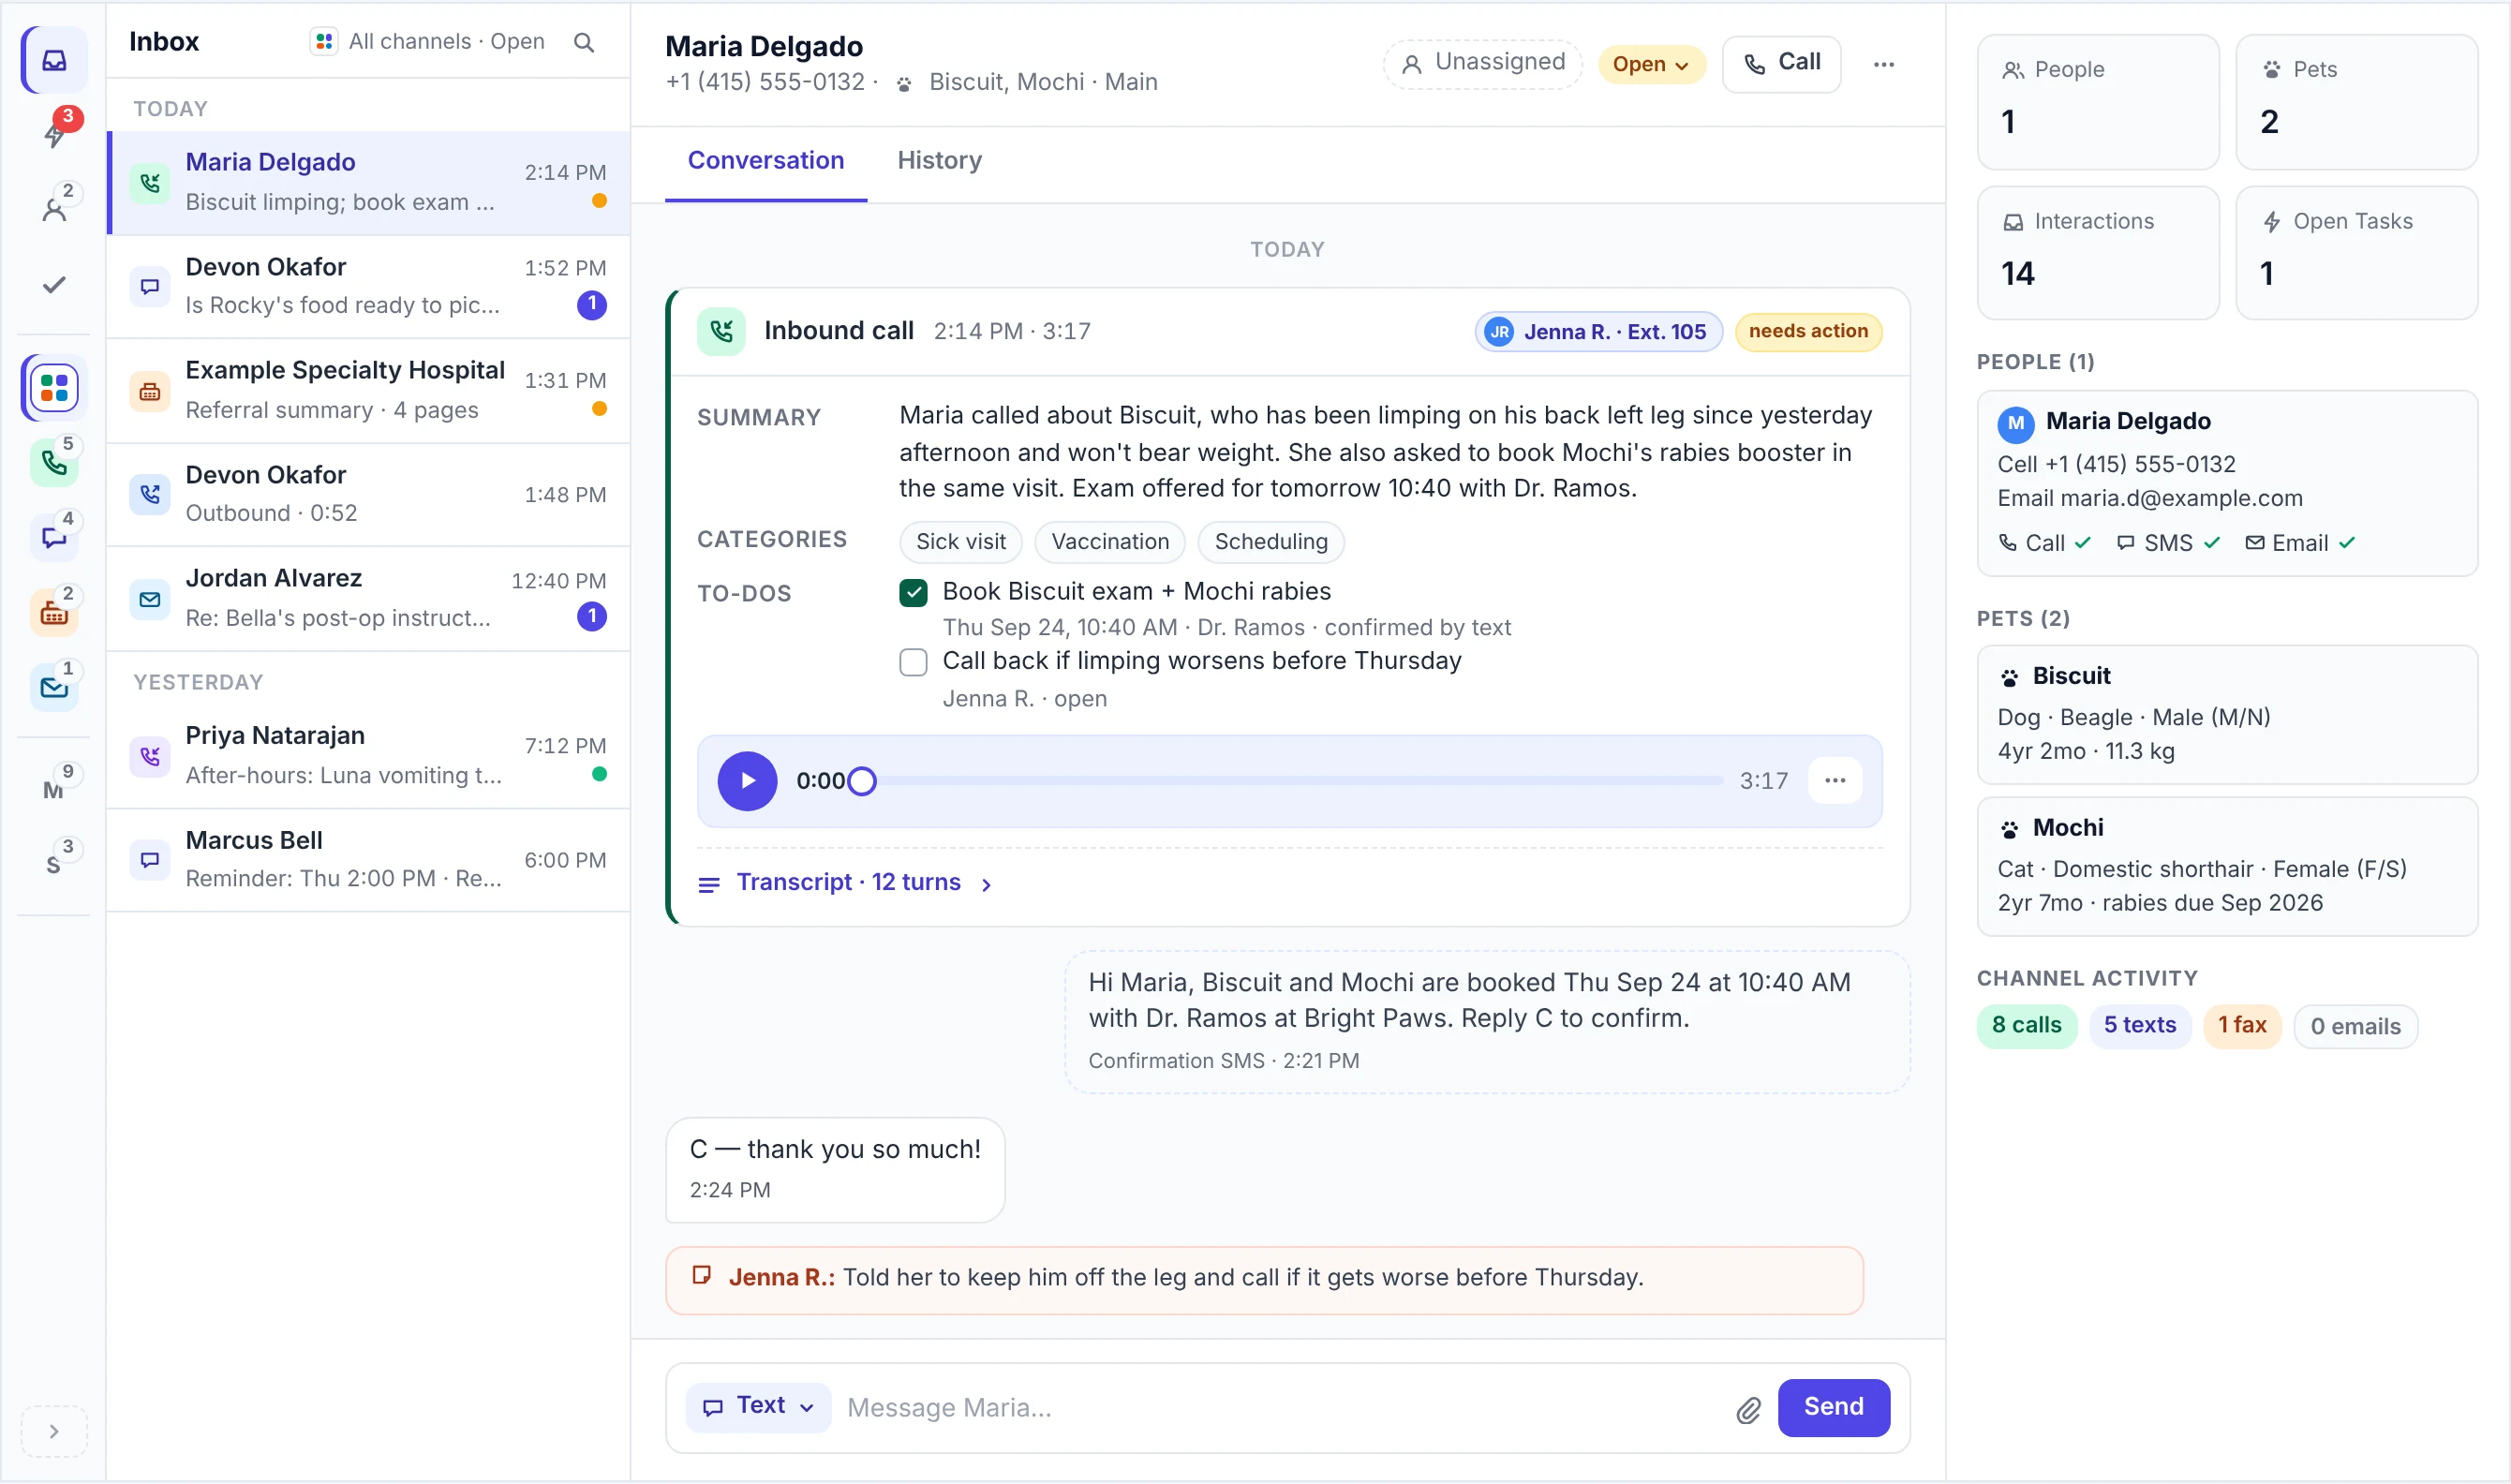Filter by texts channel icon in sidebar
The height and width of the screenshot is (1484, 2511).
point(54,538)
